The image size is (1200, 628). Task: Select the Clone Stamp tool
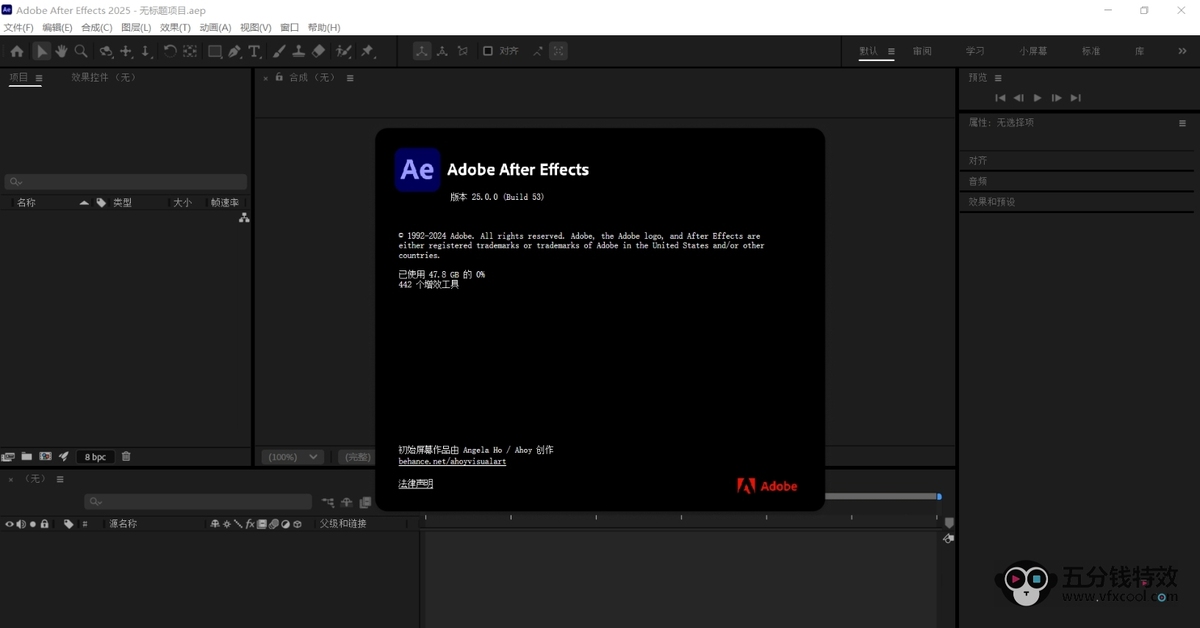(298, 51)
